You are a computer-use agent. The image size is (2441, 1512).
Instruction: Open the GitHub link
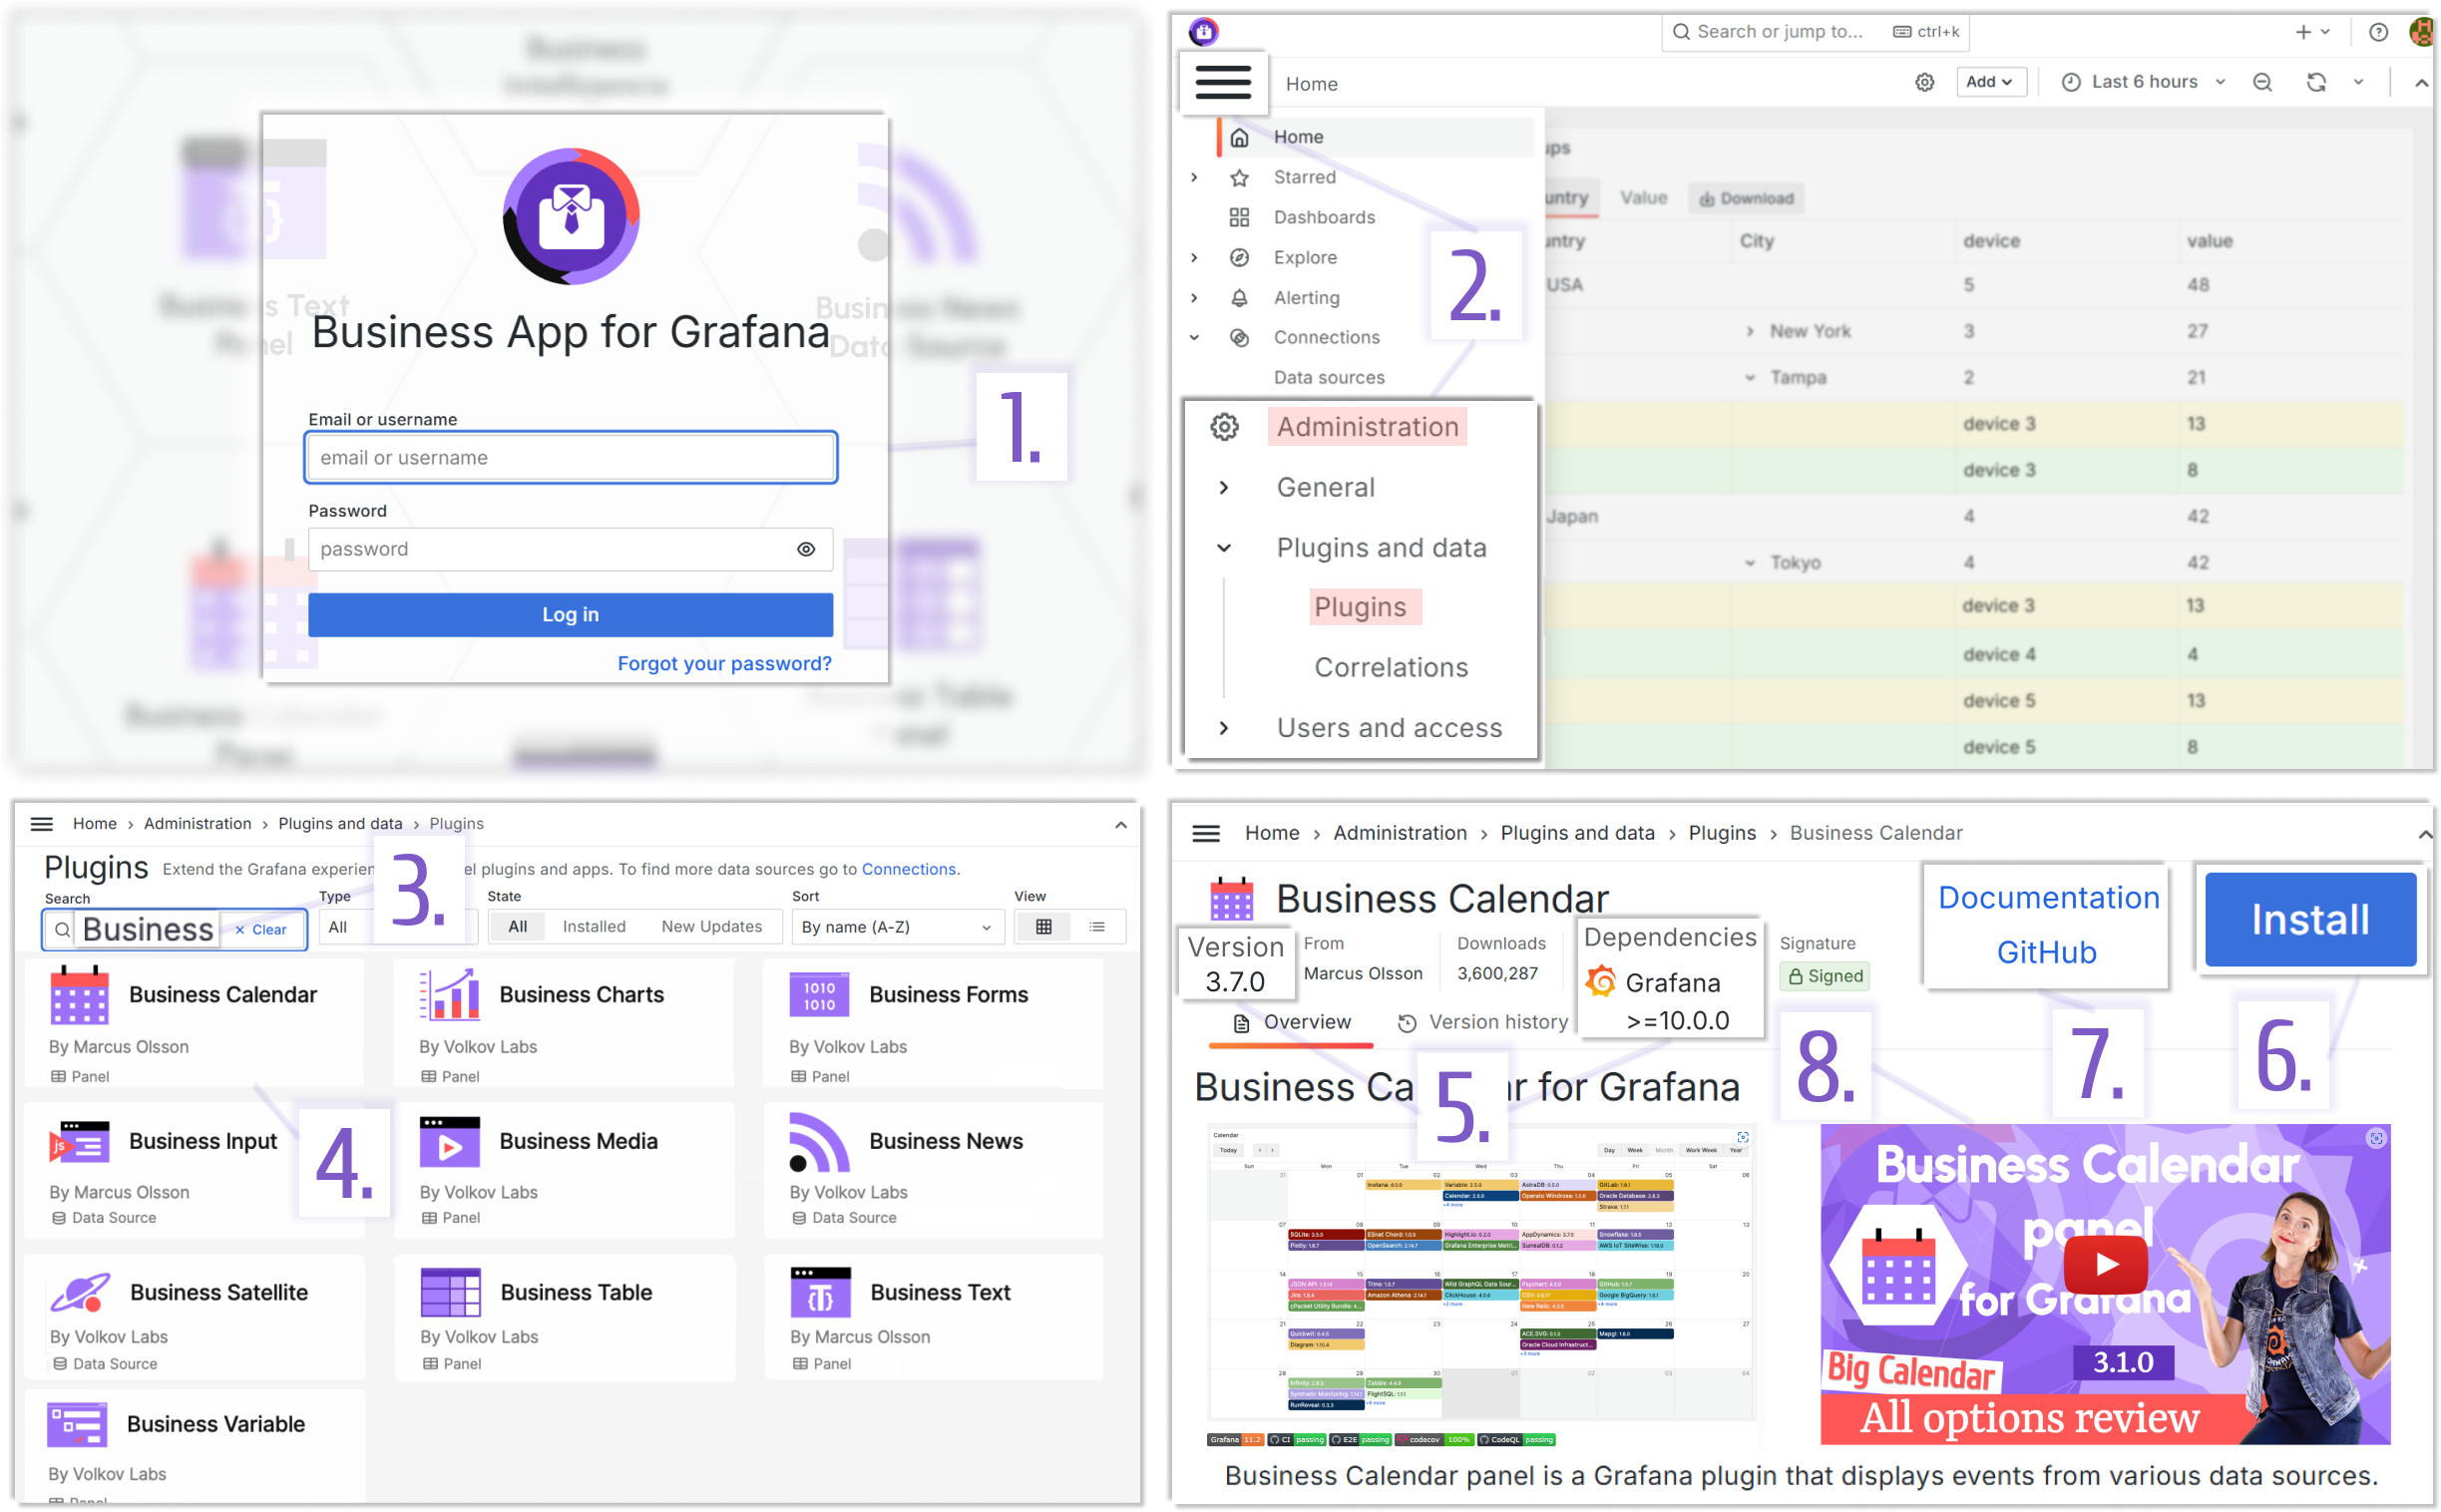(2046, 952)
